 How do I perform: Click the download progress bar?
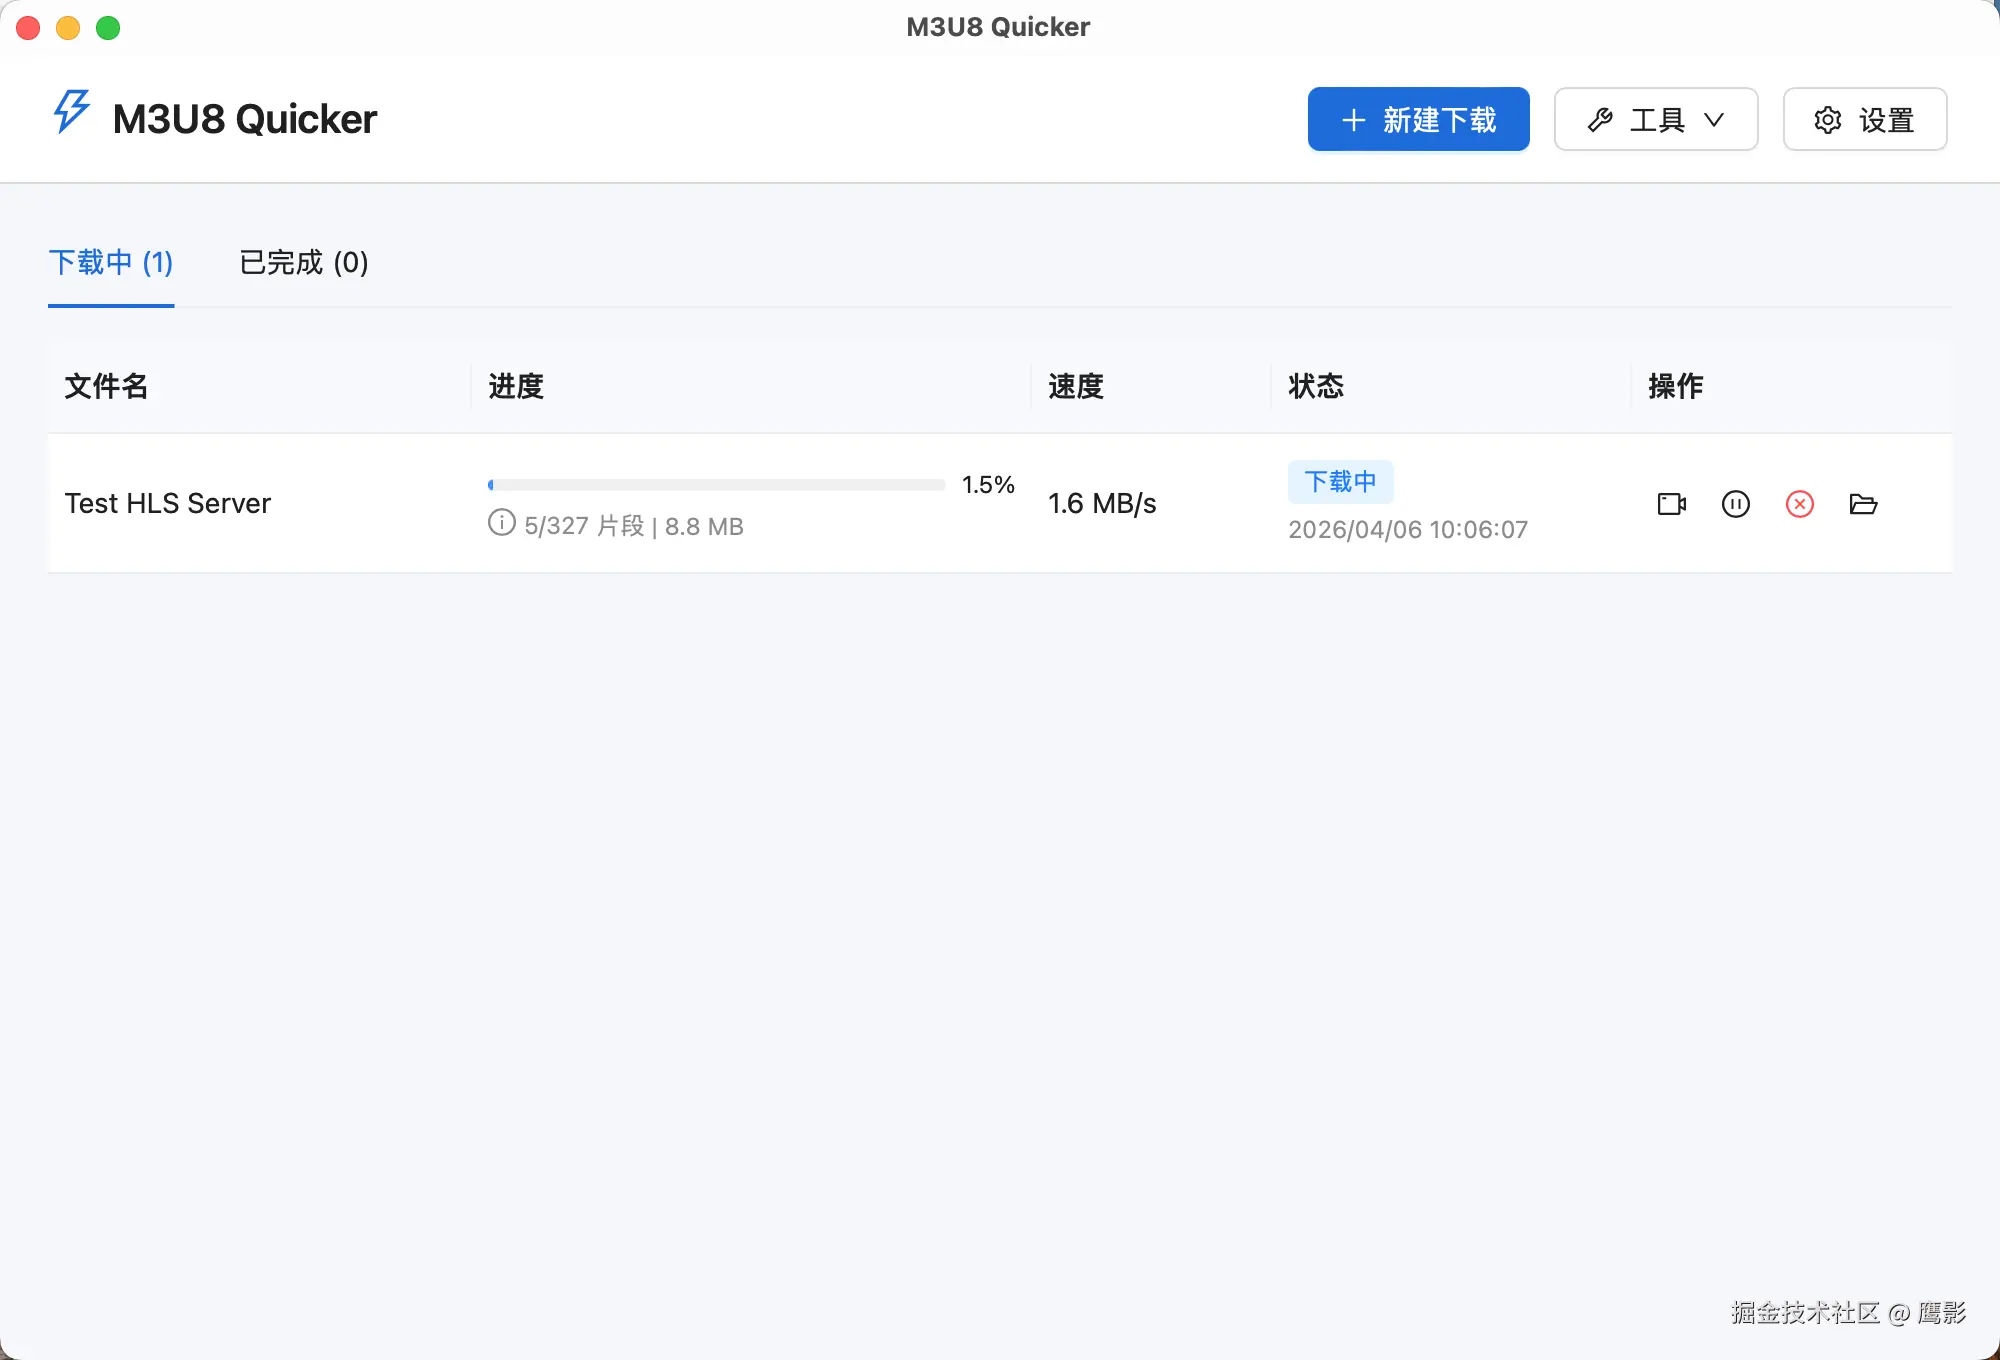click(716, 485)
